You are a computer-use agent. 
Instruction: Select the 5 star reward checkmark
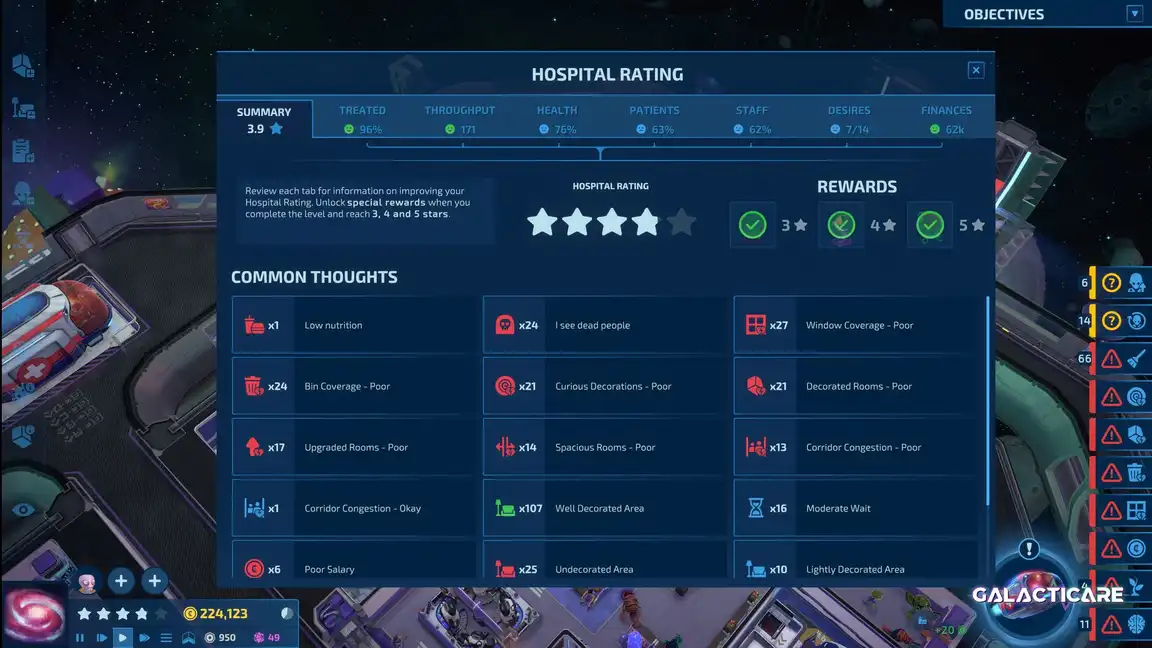point(930,225)
